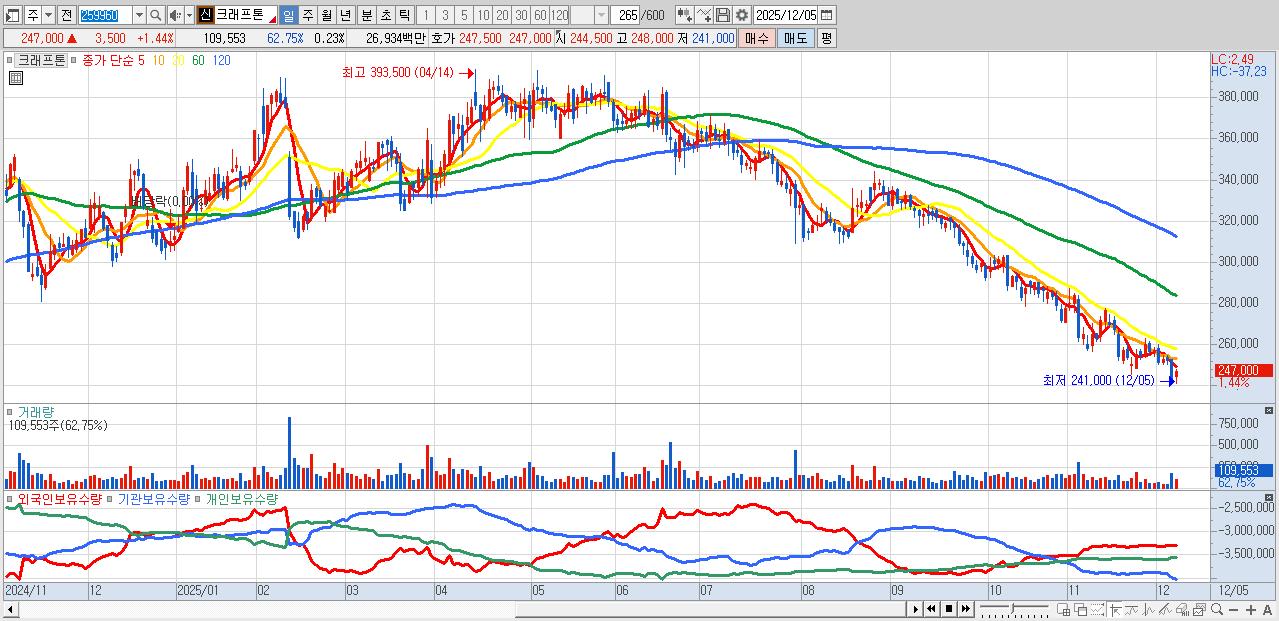Viewport: 1279px width, 621px height.
Task: Click the add chart window icon in bottom toolbar
Action: coord(1063,609)
